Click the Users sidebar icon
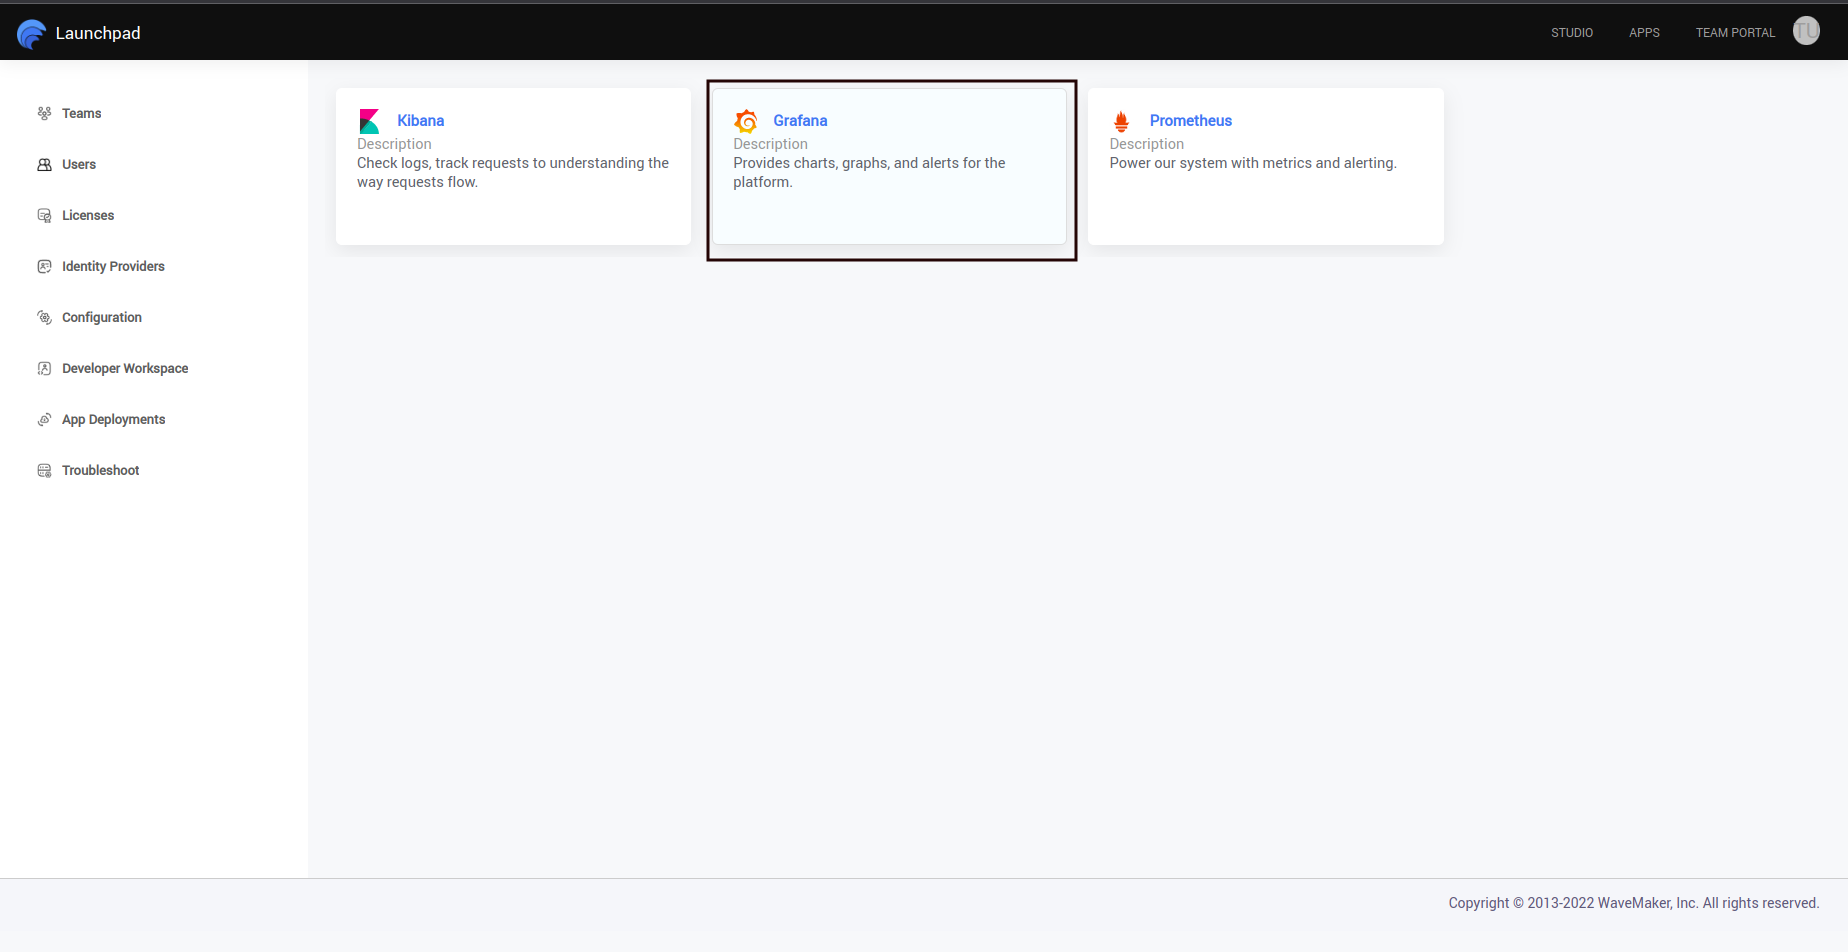The height and width of the screenshot is (952, 1848). 44,164
